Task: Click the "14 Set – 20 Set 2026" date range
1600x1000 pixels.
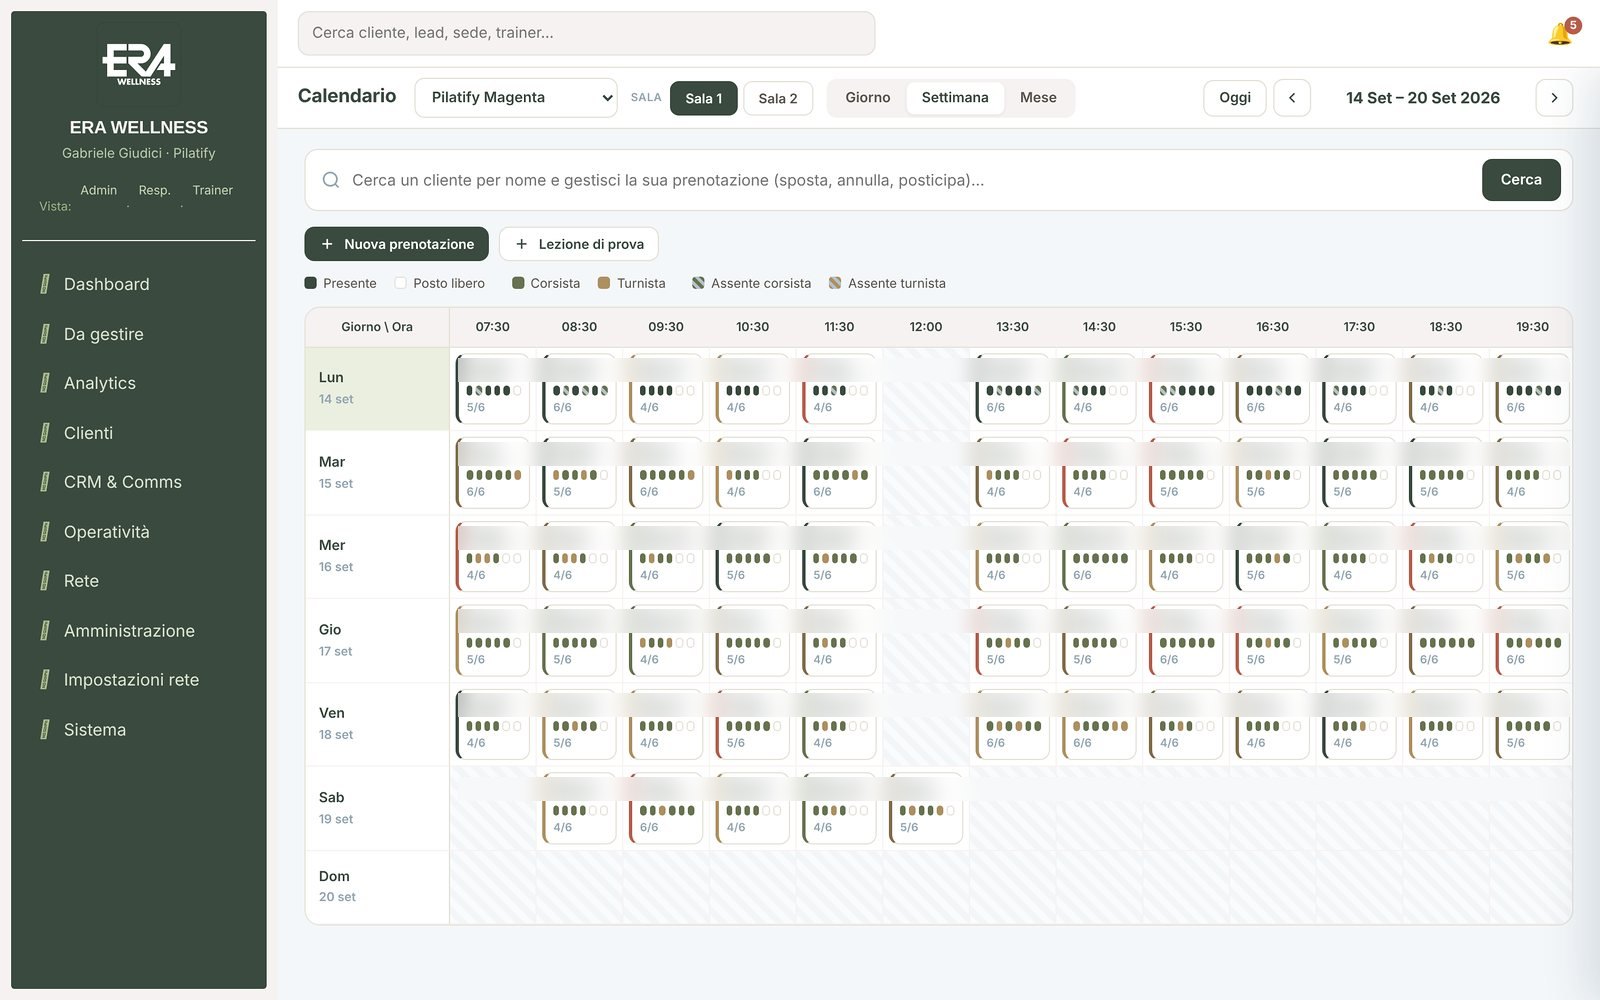Action: (1423, 98)
